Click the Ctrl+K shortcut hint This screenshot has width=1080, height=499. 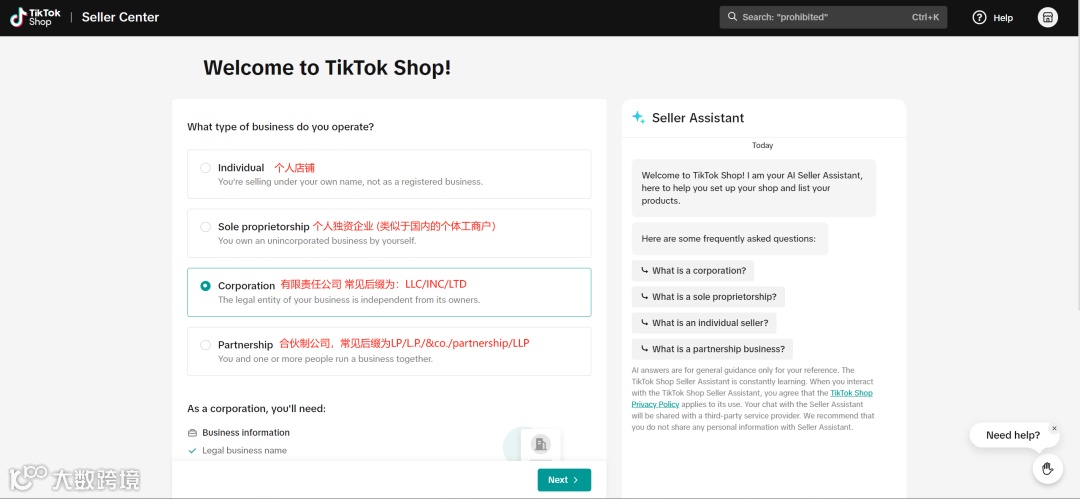click(x=925, y=17)
